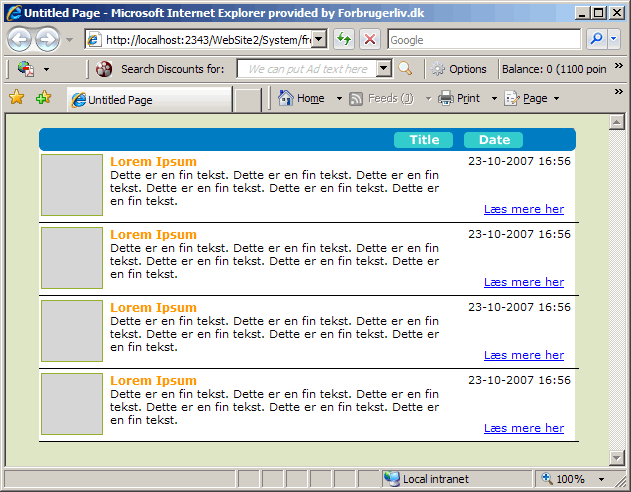This screenshot has height=492, width=631.
Task: Open the Search Discounts text dropdown arrow
Action: coord(384,69)
